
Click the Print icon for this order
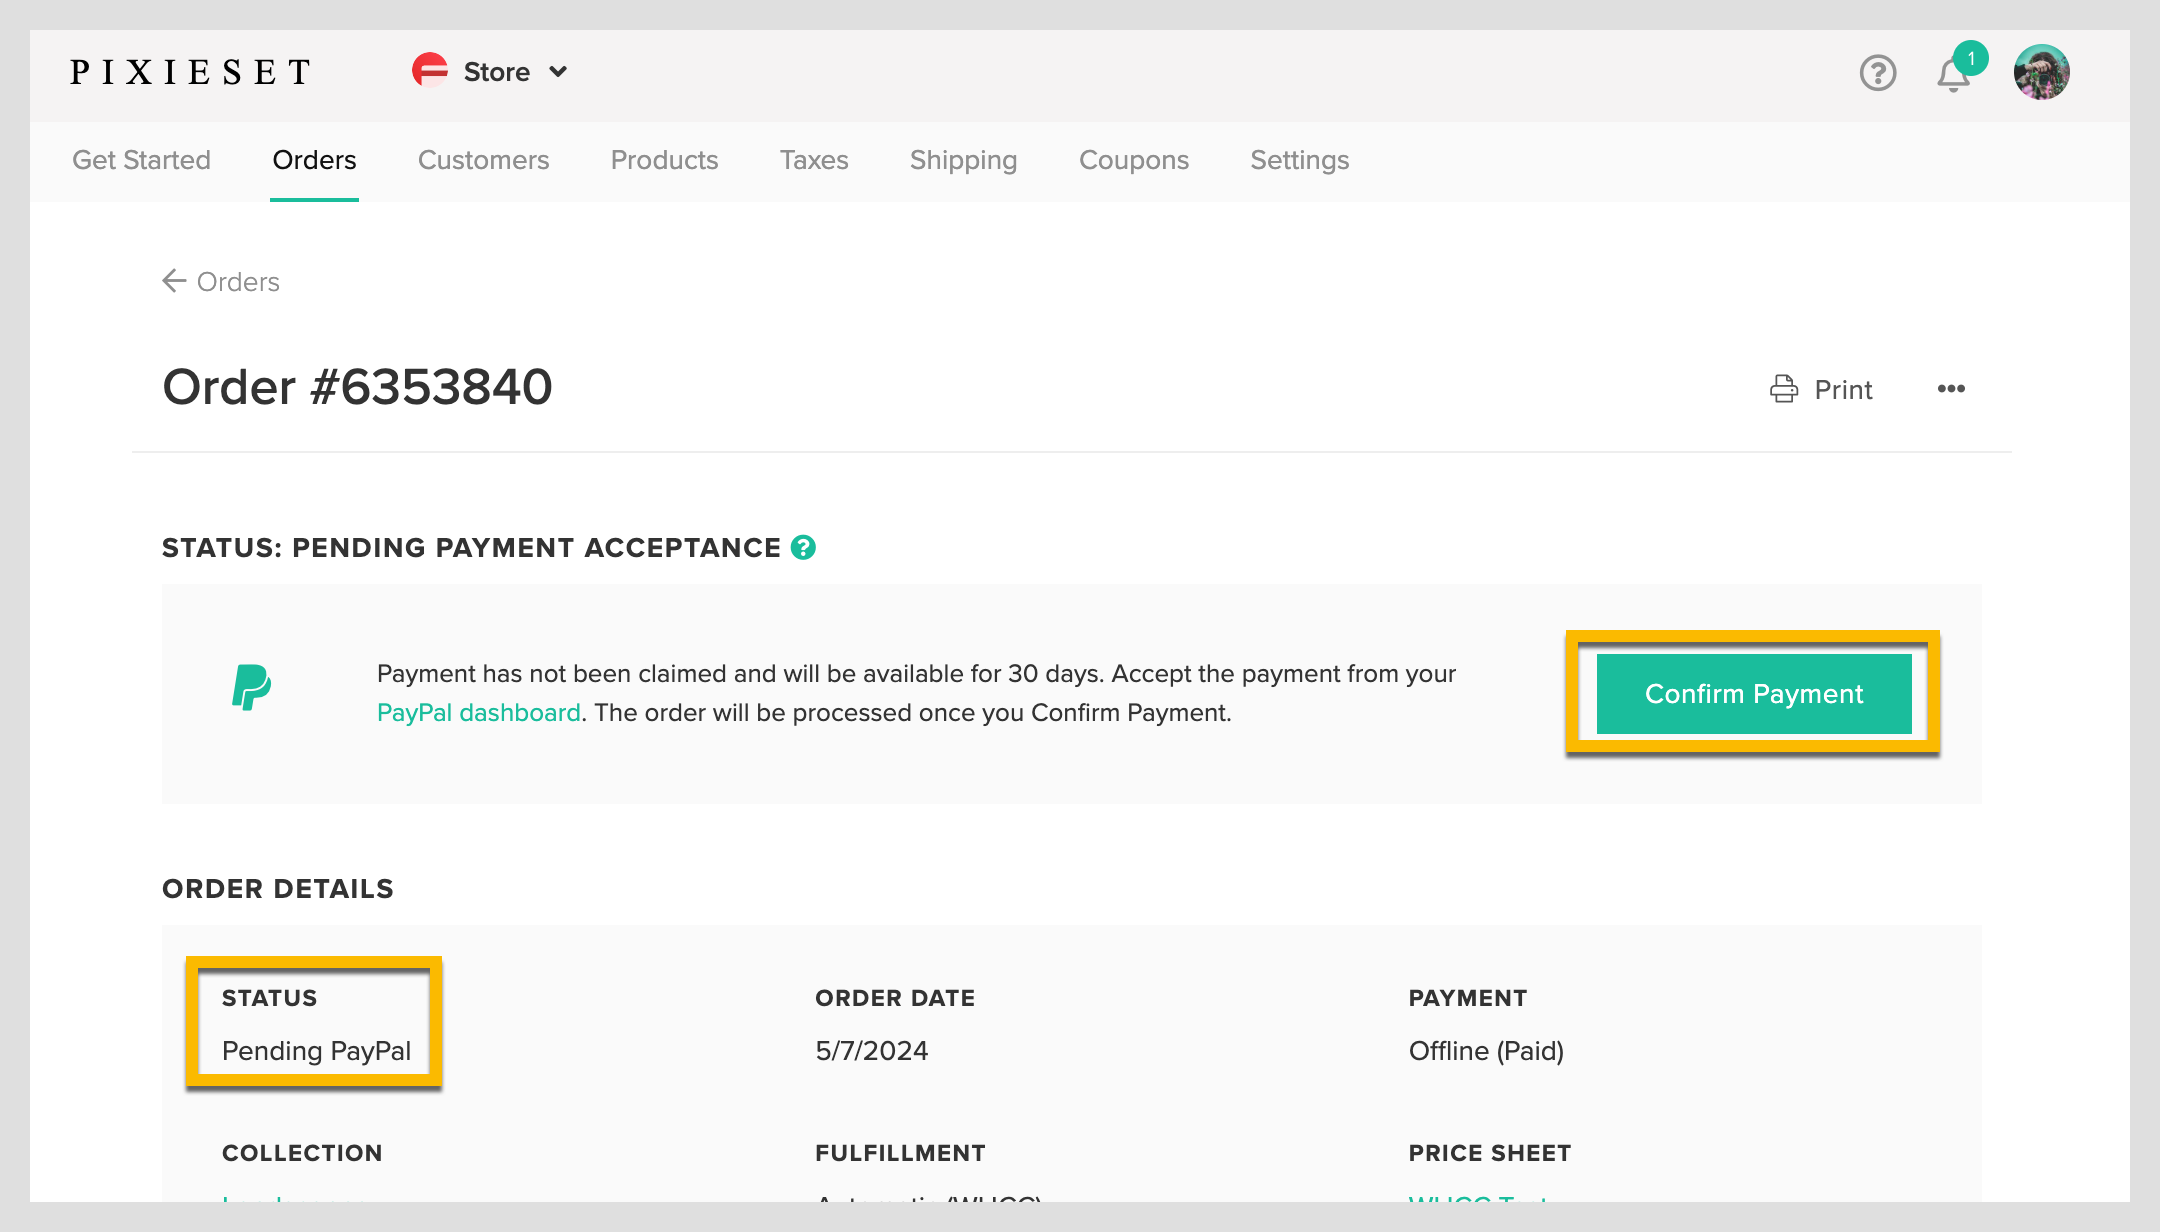(1782, 389)
